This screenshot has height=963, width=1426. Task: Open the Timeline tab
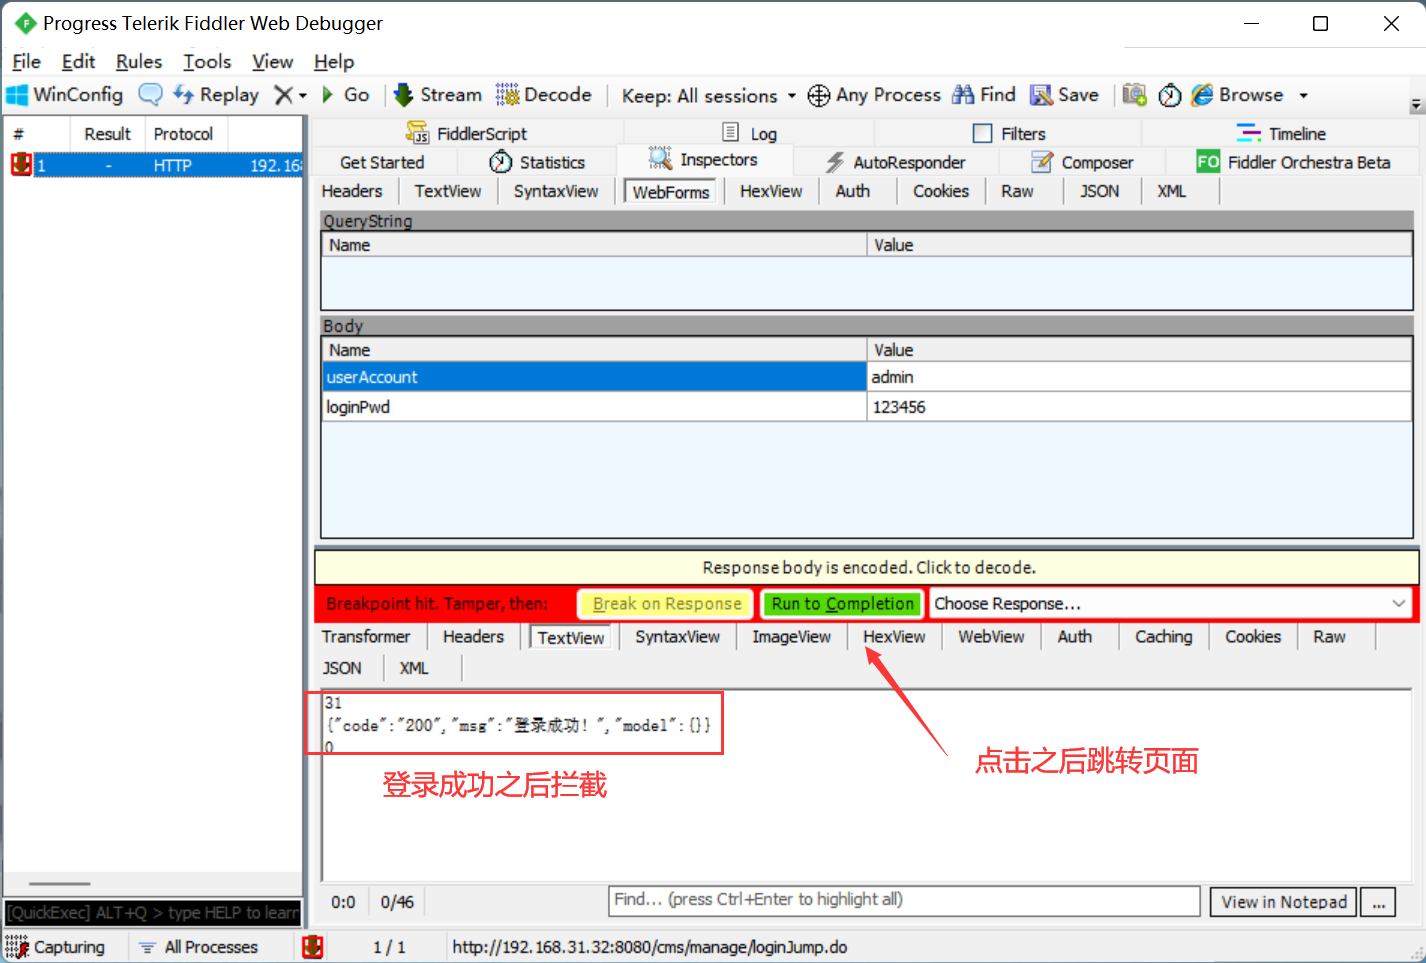click(x=1281, y=133)
